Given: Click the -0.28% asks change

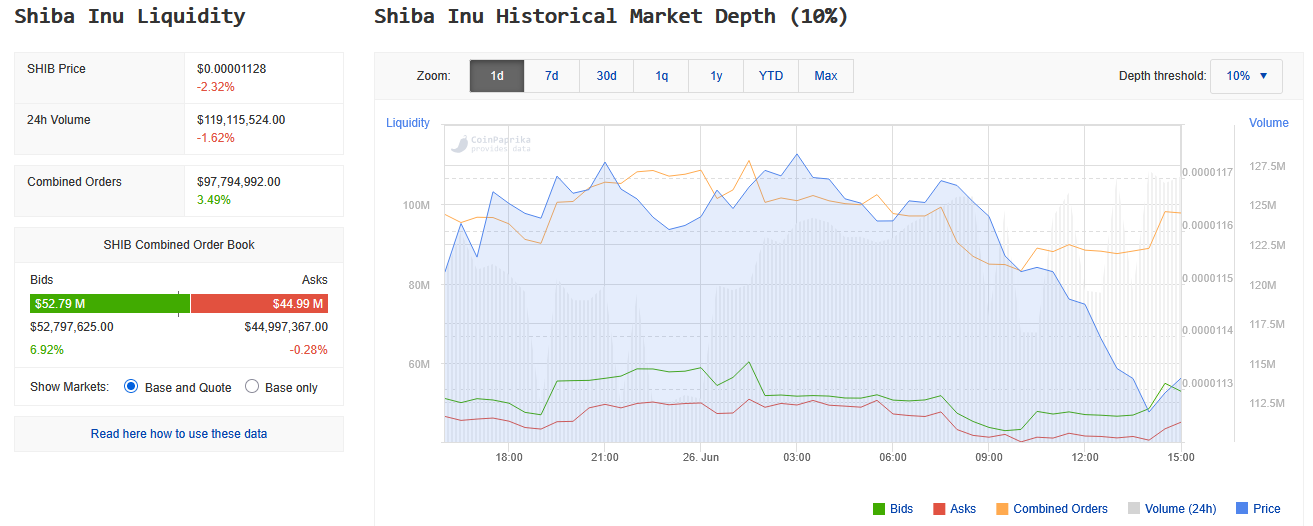Looking at the screenshot, I should click(x=308, y=350).
